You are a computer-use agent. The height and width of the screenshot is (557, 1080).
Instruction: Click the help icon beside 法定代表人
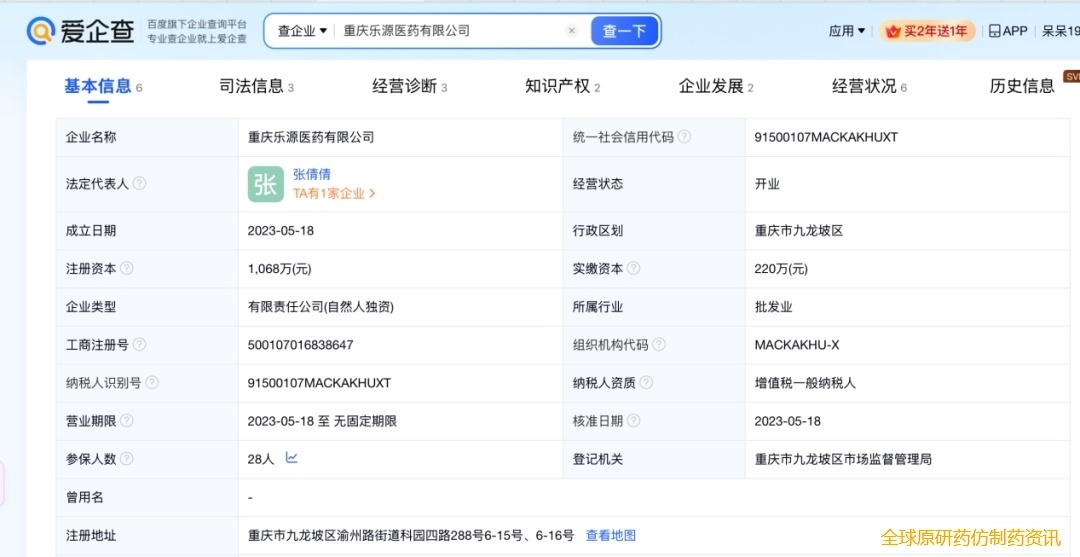tap(140, 184)
